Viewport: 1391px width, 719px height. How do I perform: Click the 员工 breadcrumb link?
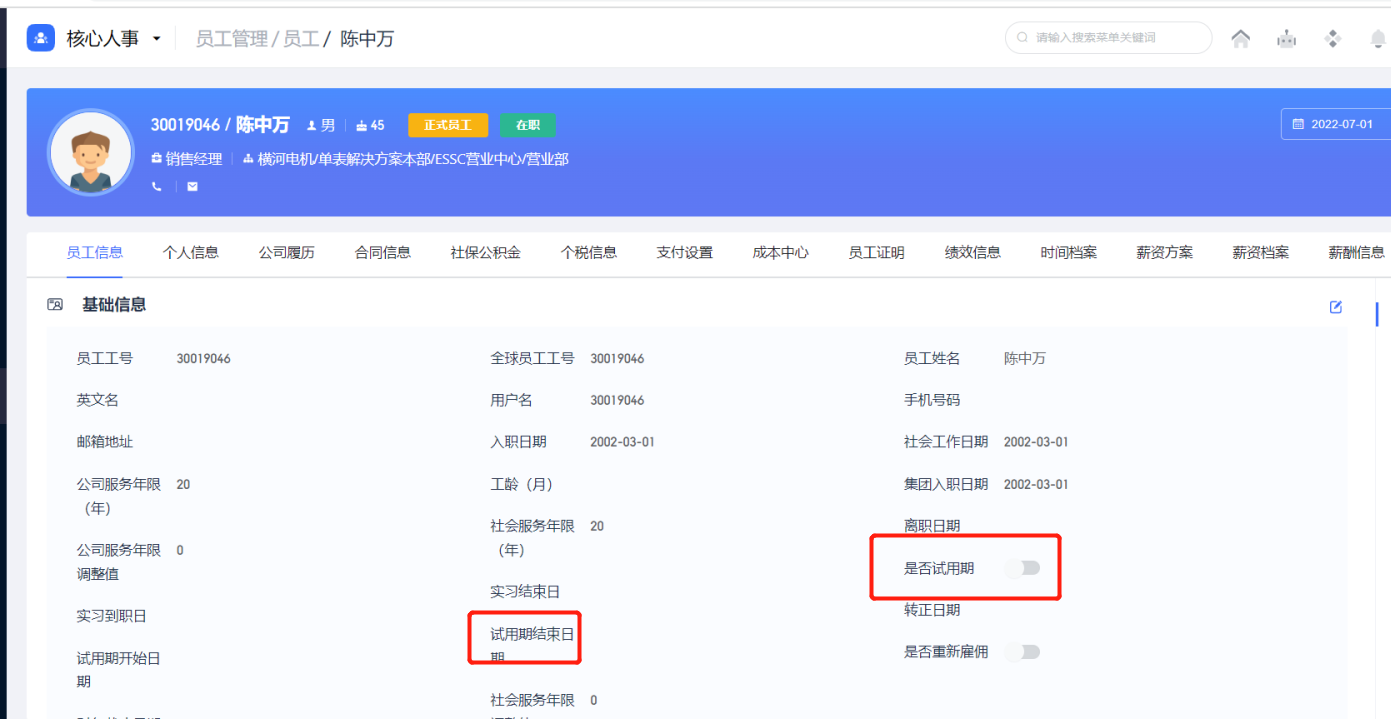300,39
